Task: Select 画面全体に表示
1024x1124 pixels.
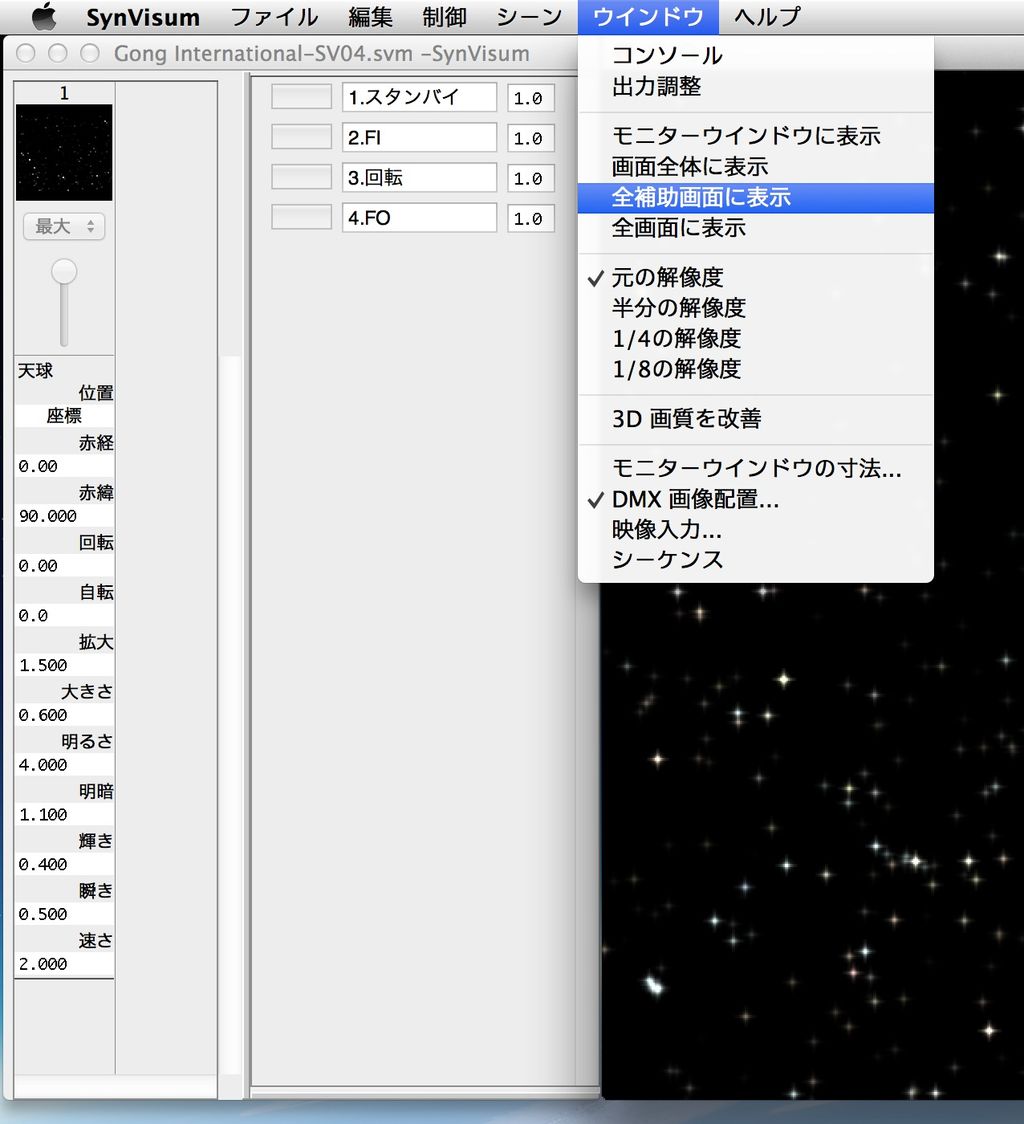Action: (x=756, y=166)
